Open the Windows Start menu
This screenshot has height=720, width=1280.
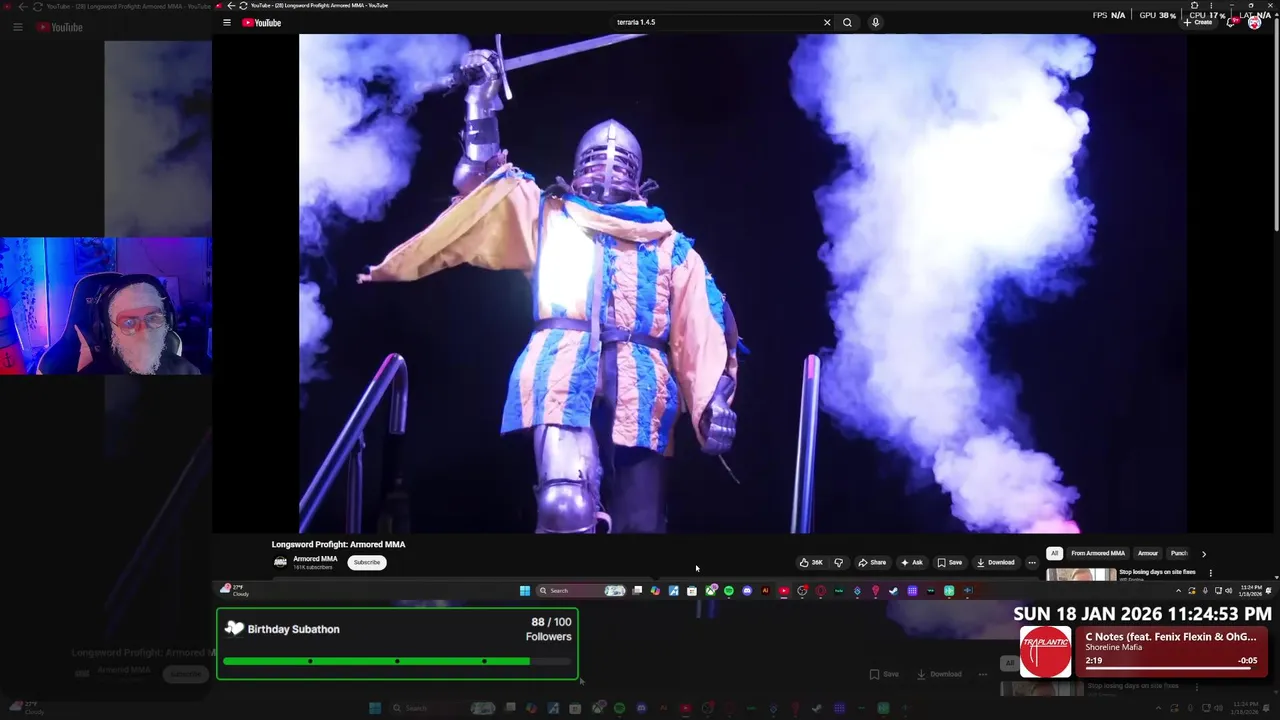(524, 591)
